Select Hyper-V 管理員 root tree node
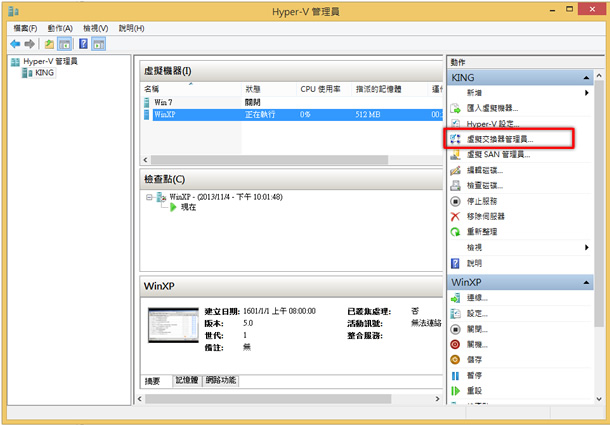610x425 pixels. tap(51, 61)
